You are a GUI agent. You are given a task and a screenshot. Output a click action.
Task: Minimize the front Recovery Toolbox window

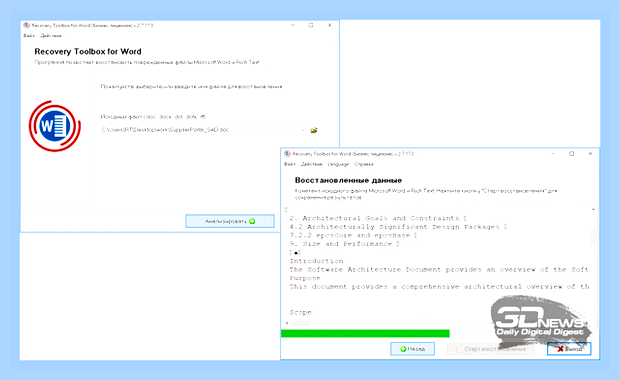pyautogui.click(x=553, y=154)
